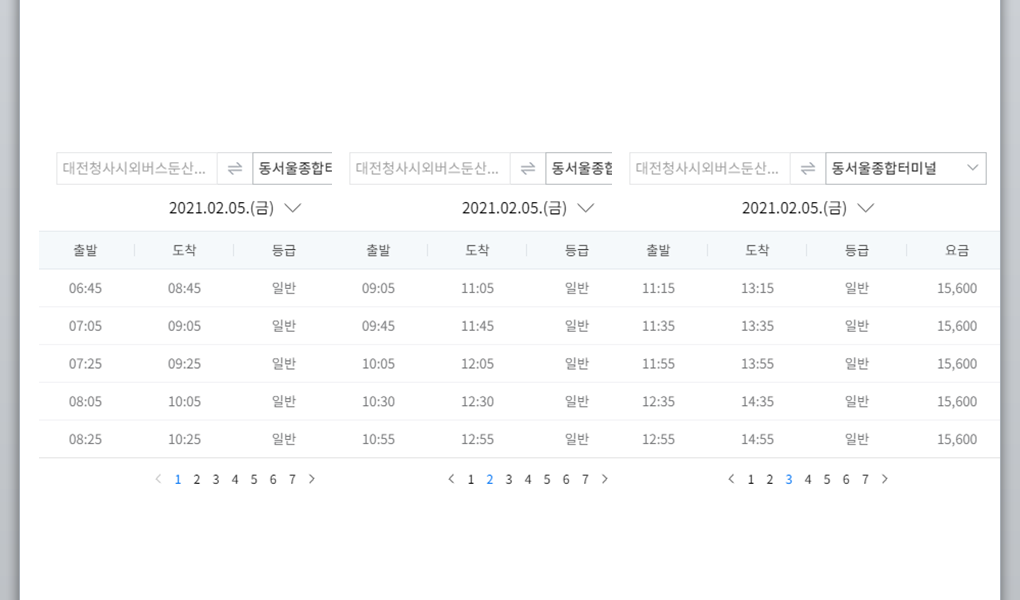Click the 대전청사시외버스둔산 origin field in middle timetable
The height and width of the screenshot is (600, 1020).
click(x=430, y=169)
